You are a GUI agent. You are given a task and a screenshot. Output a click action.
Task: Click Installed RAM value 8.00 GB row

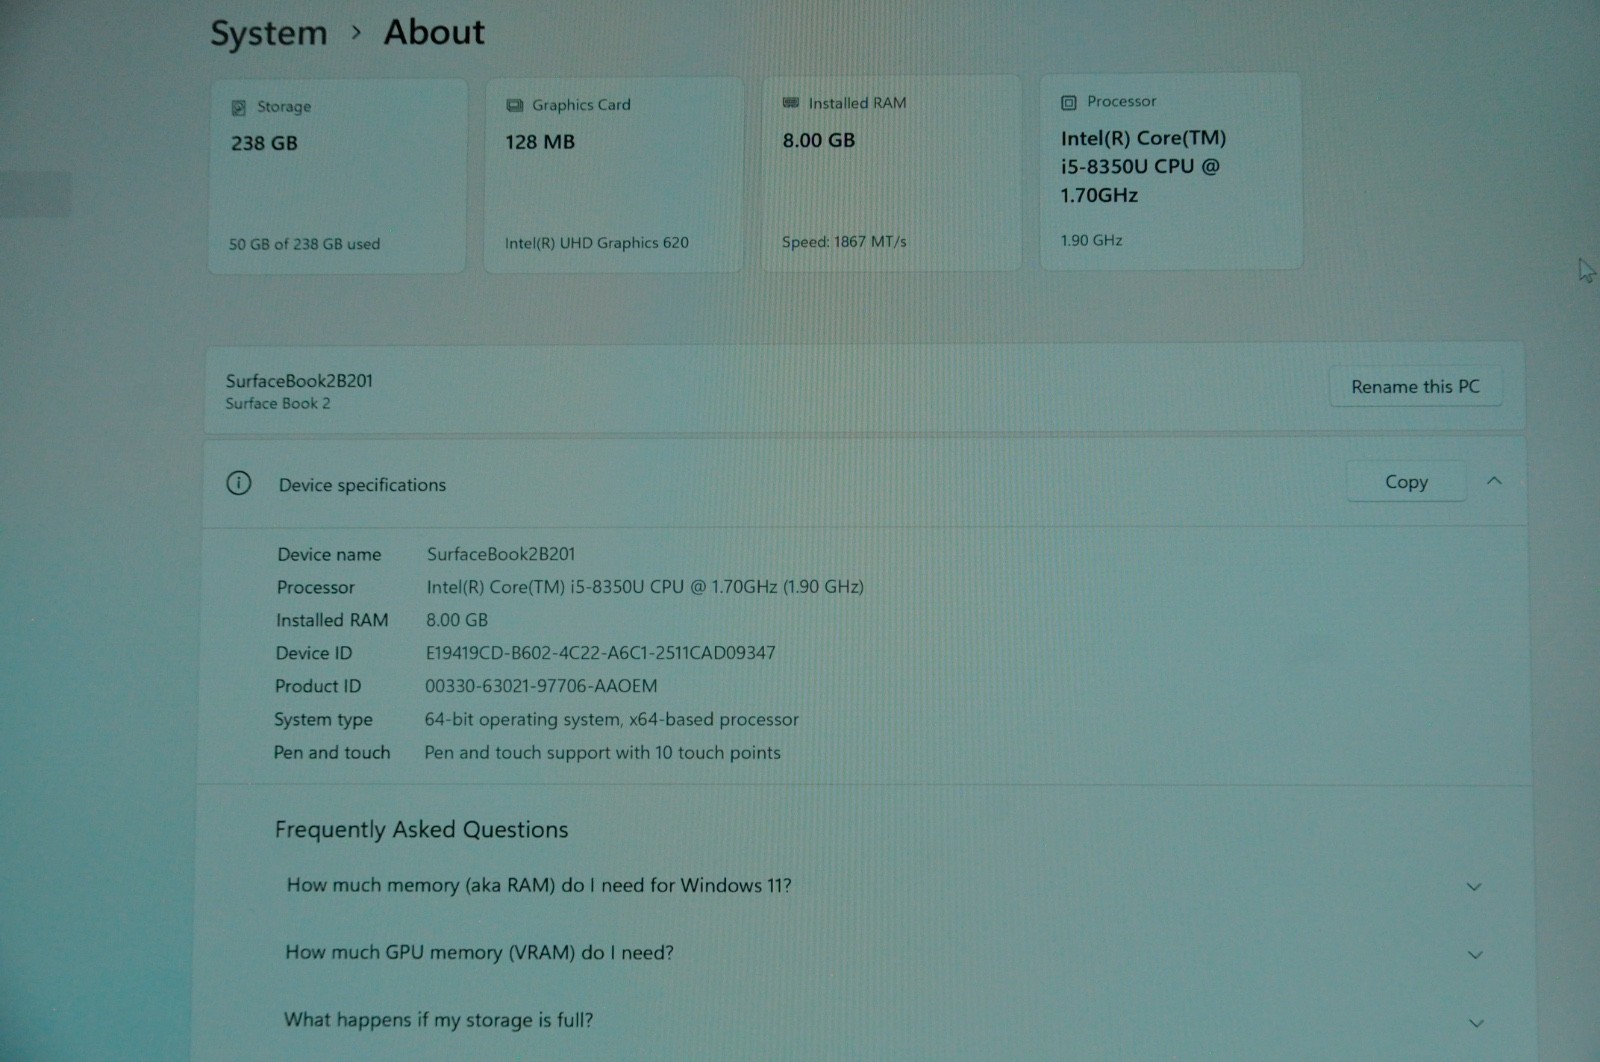(457, 620)
